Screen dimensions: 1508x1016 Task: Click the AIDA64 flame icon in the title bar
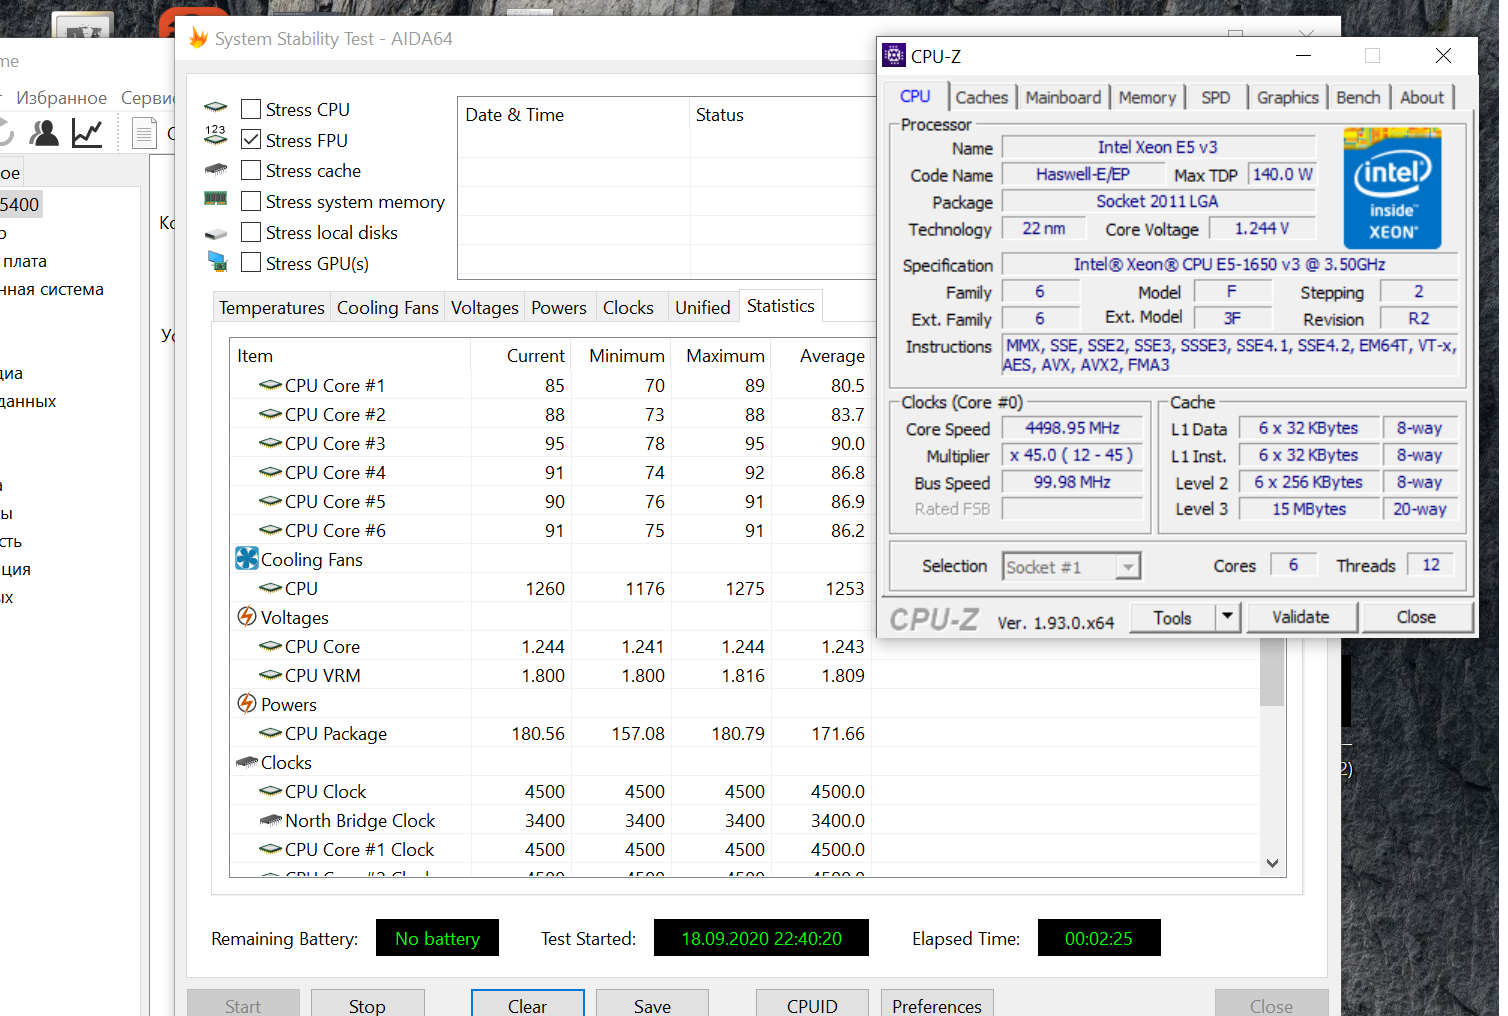click(198, 38)
